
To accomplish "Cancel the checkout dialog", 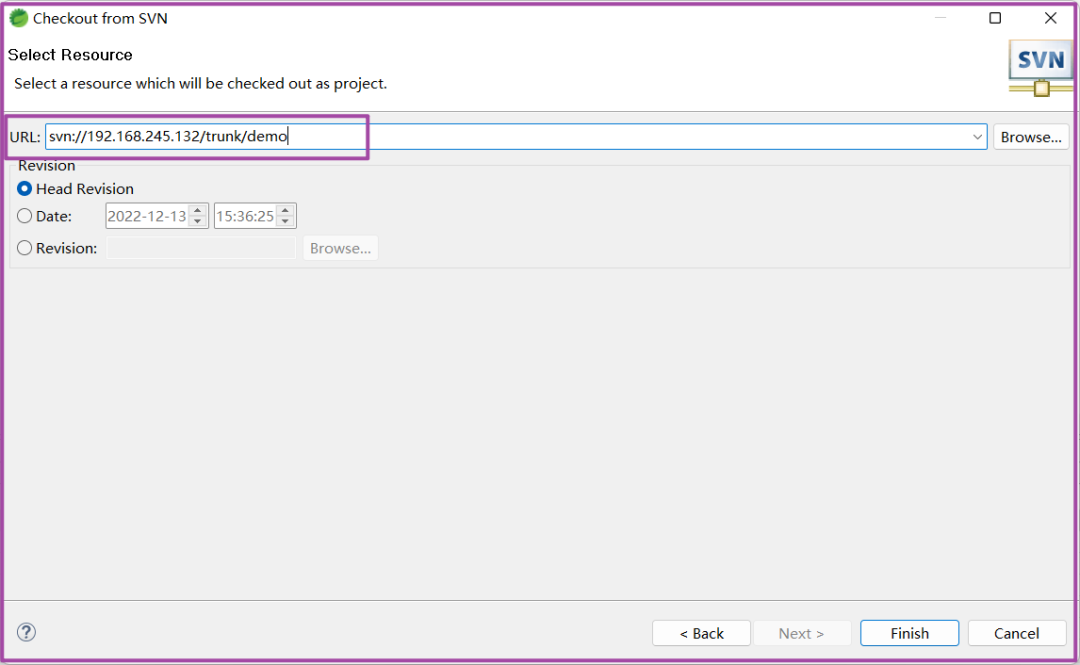I will coord(1016,633).
